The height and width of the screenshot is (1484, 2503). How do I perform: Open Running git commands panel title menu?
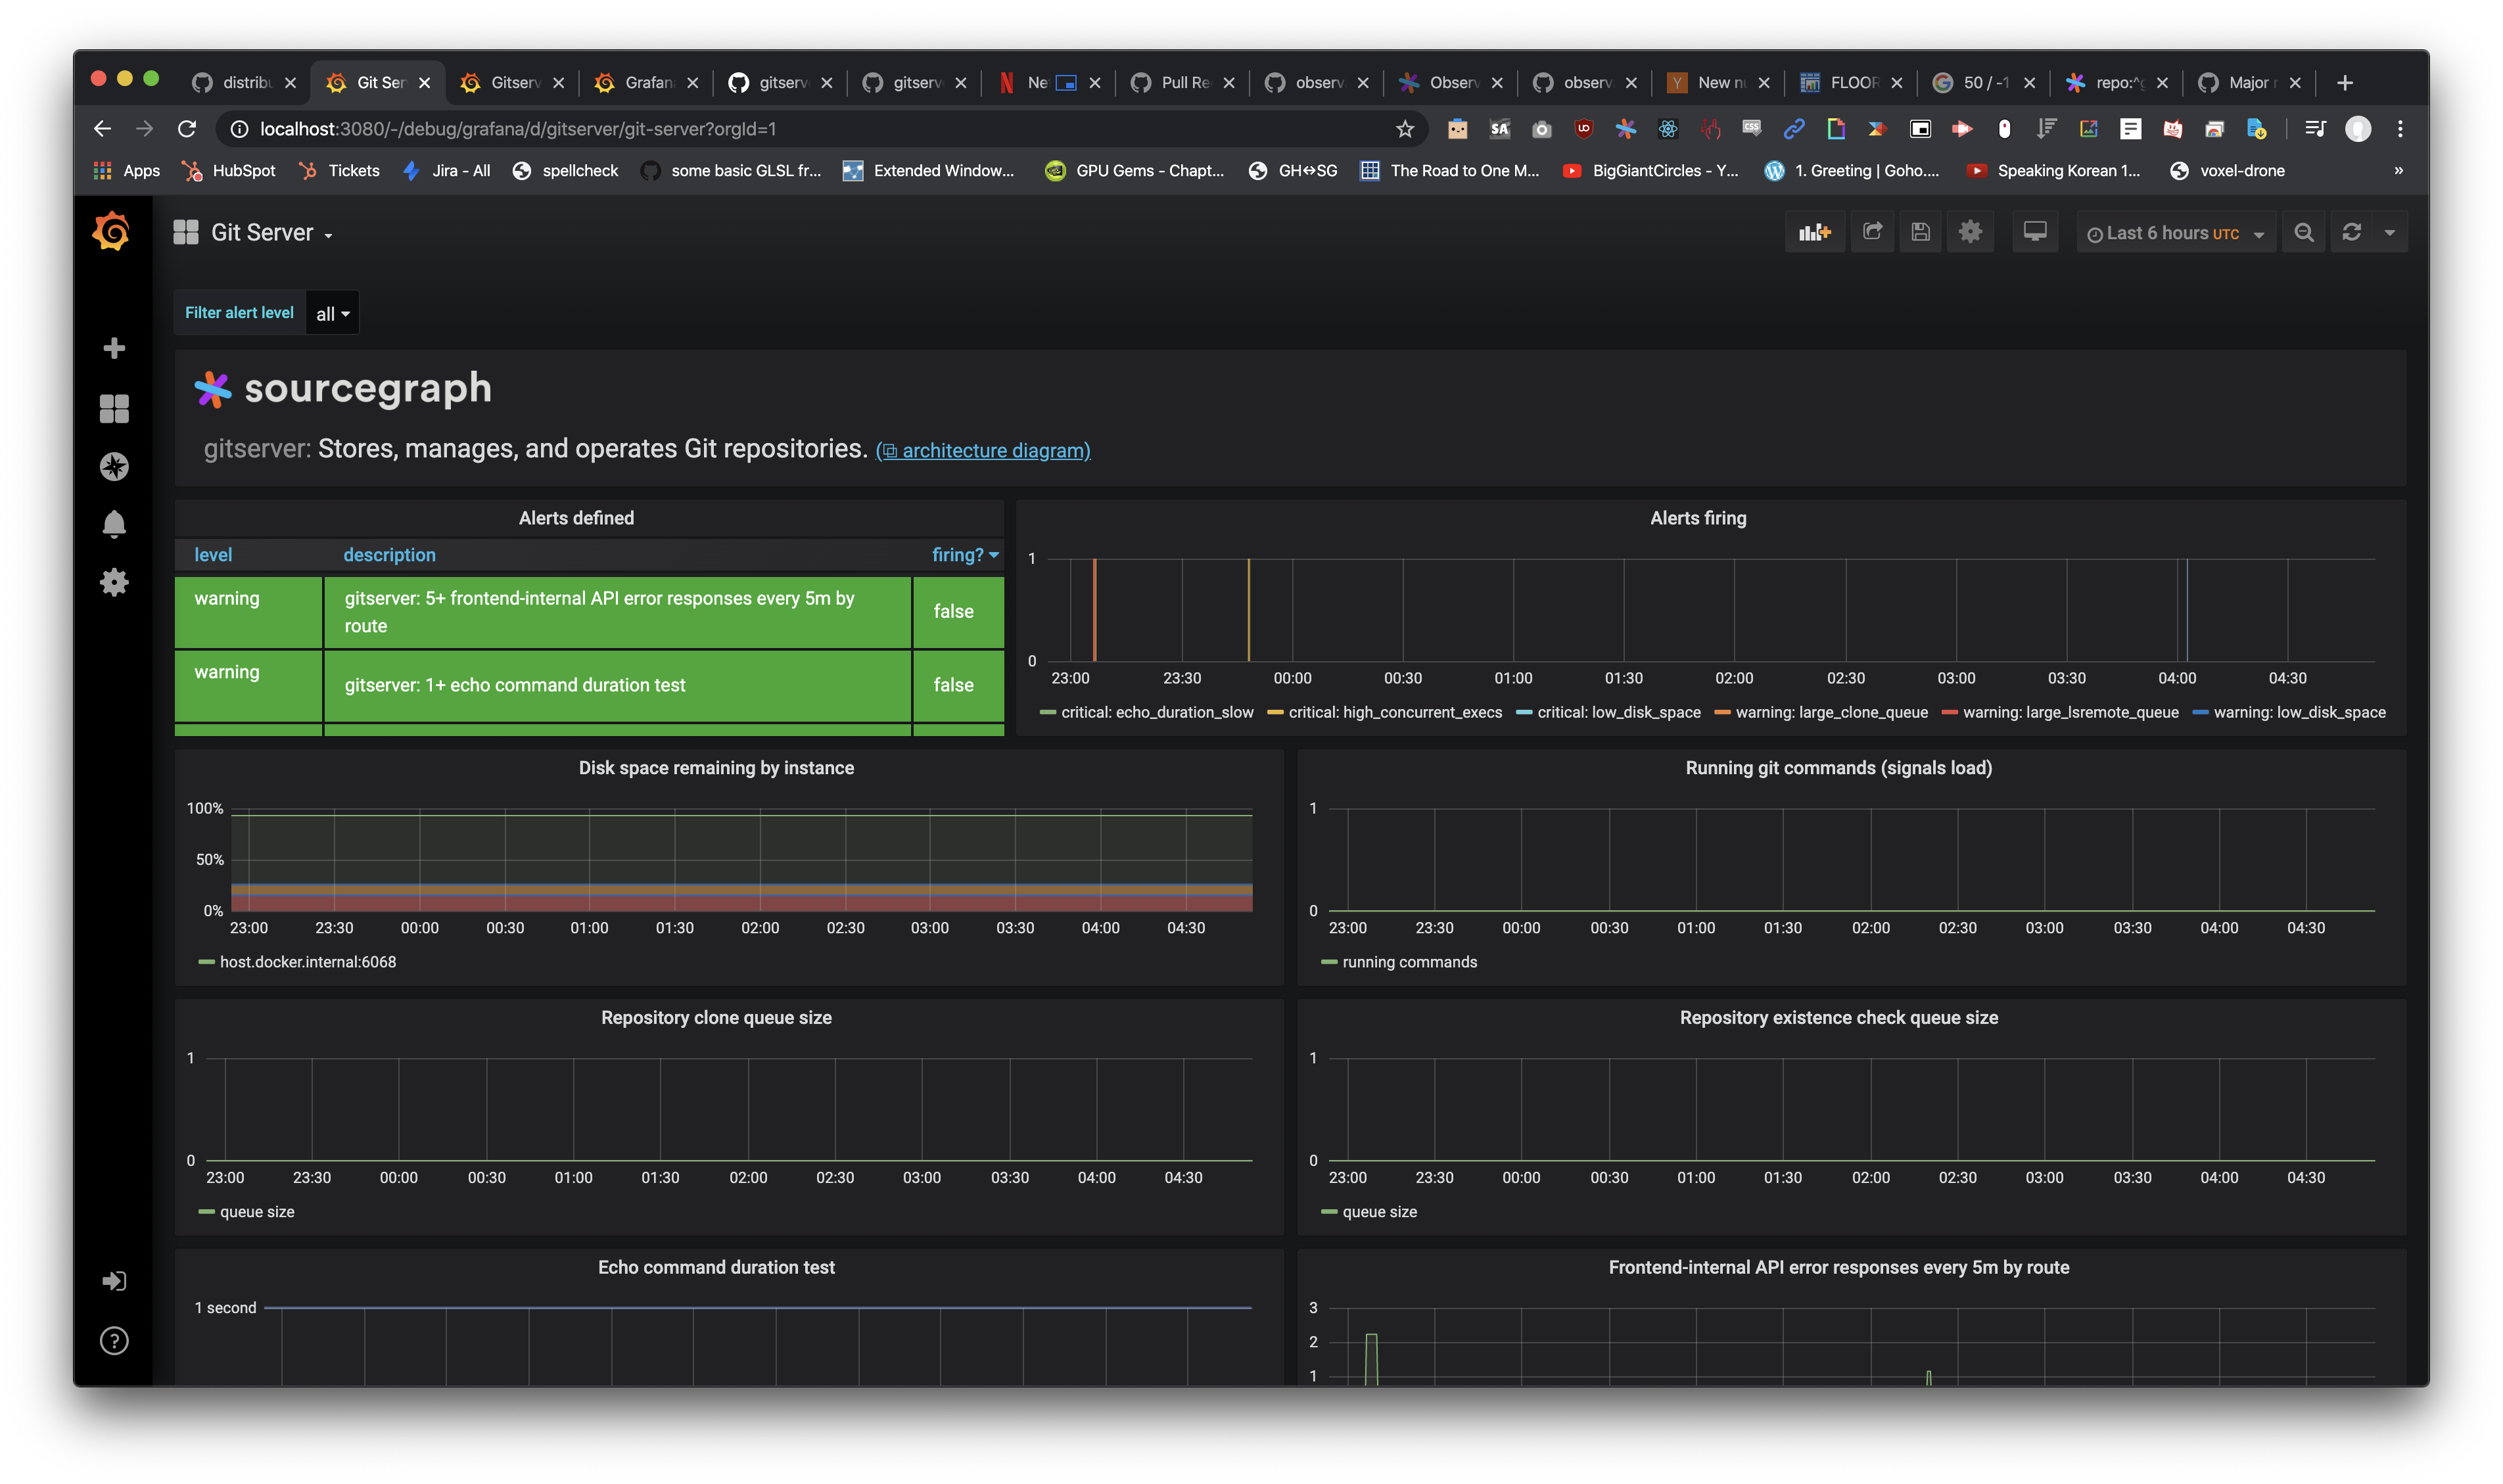(x=1838, y=768)
